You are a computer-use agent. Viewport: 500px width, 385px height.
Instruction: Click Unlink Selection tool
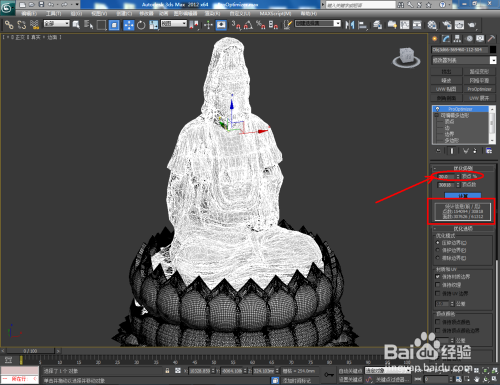click(22, 25)
